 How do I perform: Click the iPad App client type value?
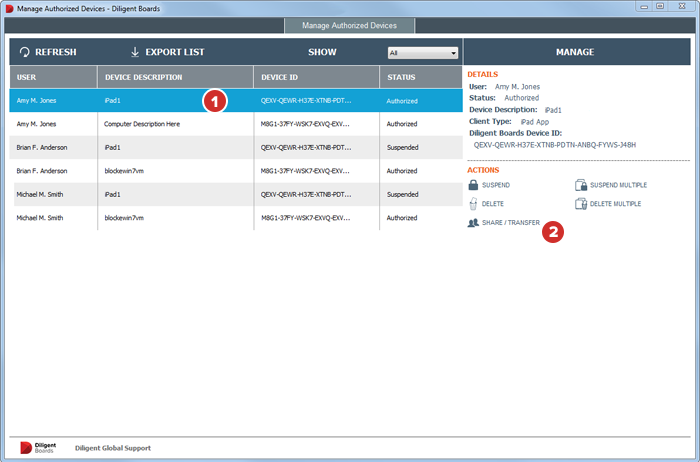pos(535,121)
